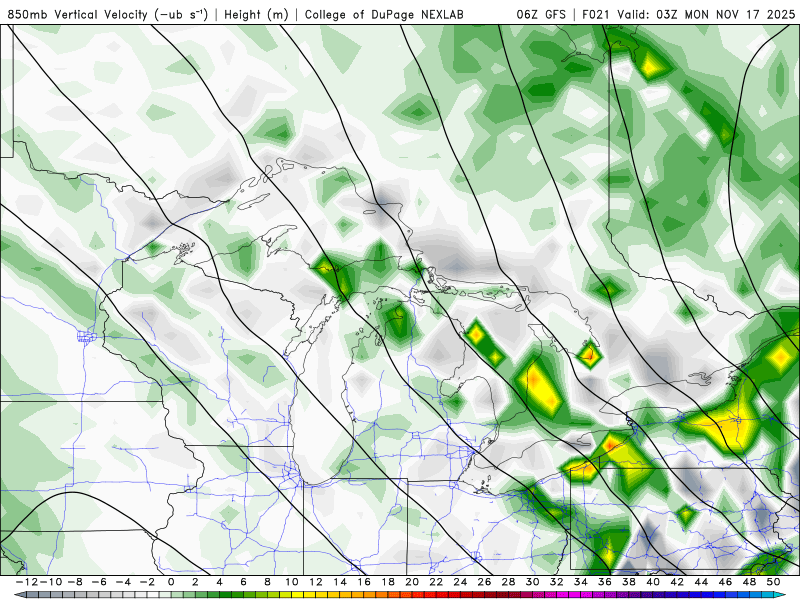The width and height of the screenshot is (800, 600).
Task: Click the '34' legend value
Action: tap(581, 582)
